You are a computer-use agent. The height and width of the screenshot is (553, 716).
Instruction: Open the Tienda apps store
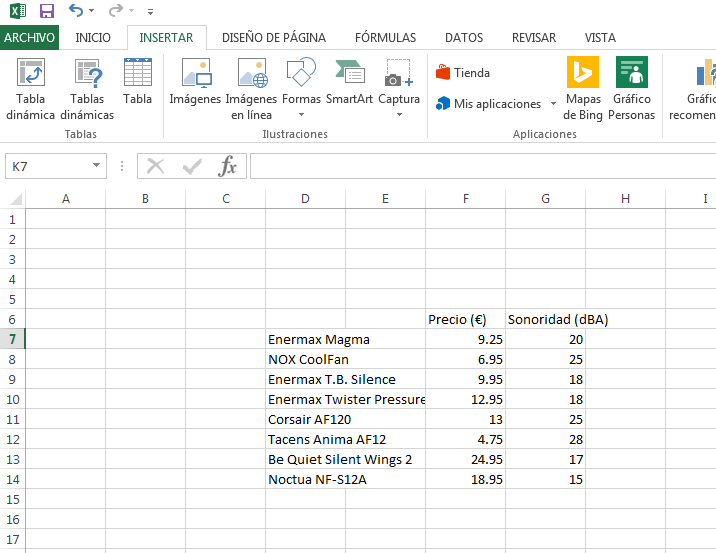[463, 73]
